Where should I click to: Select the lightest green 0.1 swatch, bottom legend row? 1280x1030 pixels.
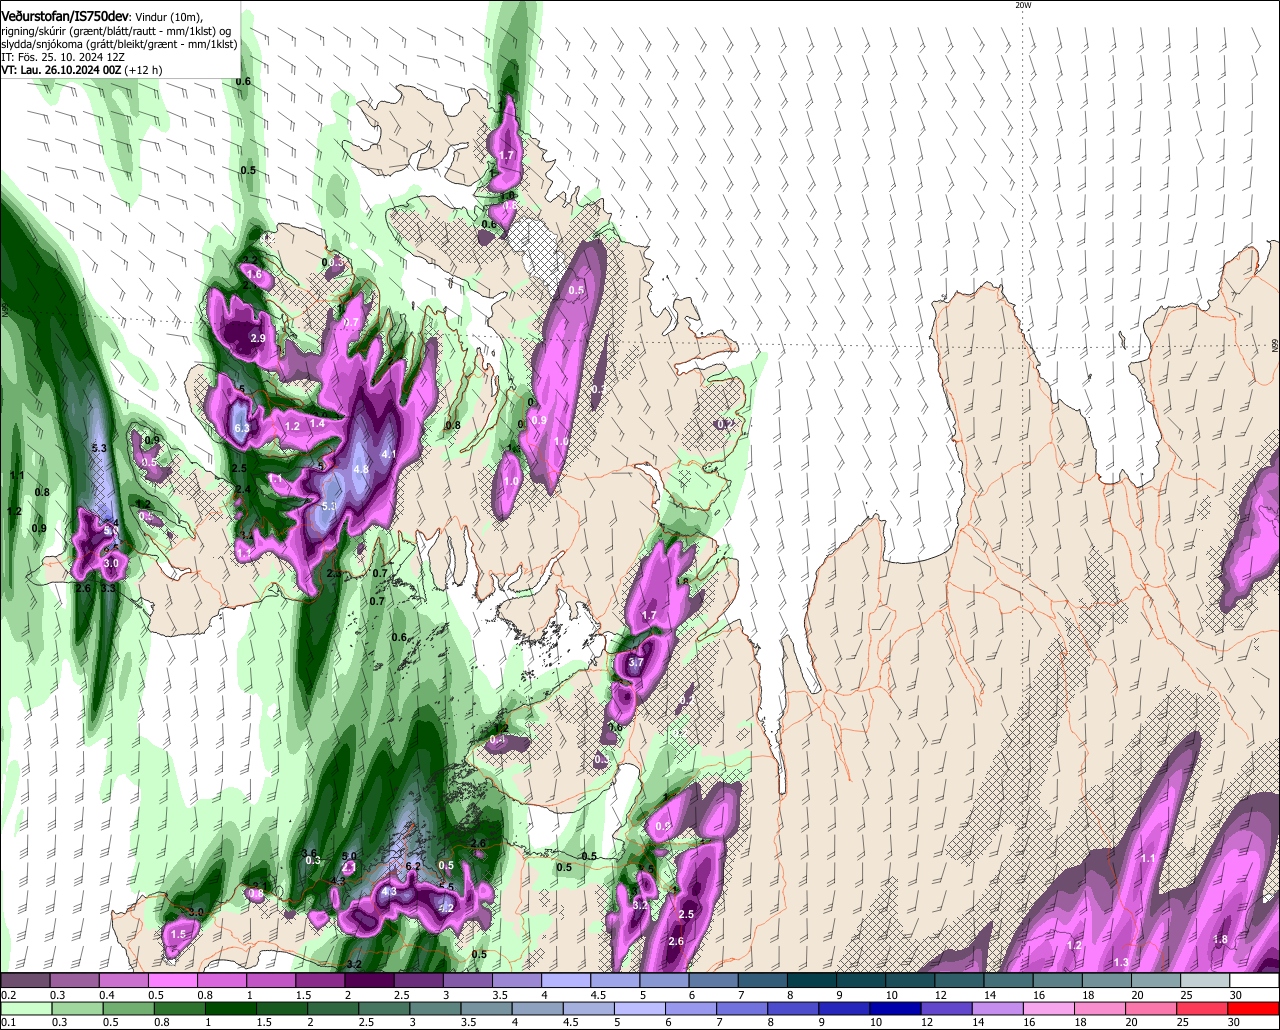click(25, 1008)
